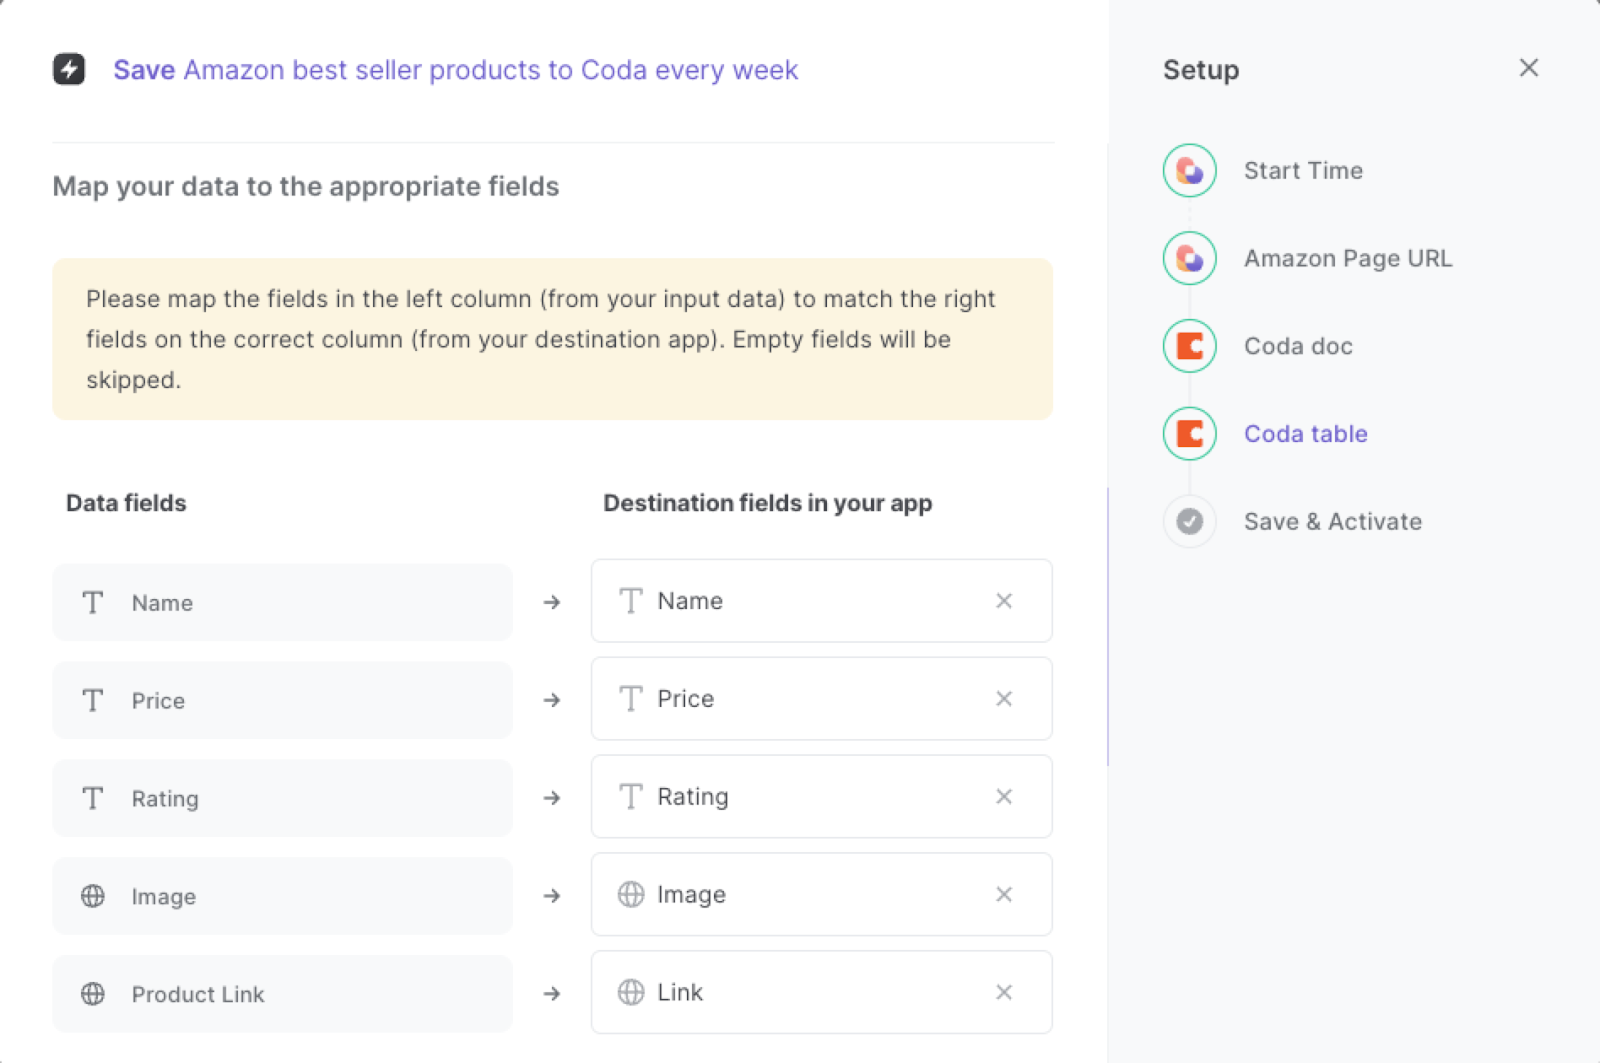
Task: Go to Save & Activate step
Action: point(1333,521)
